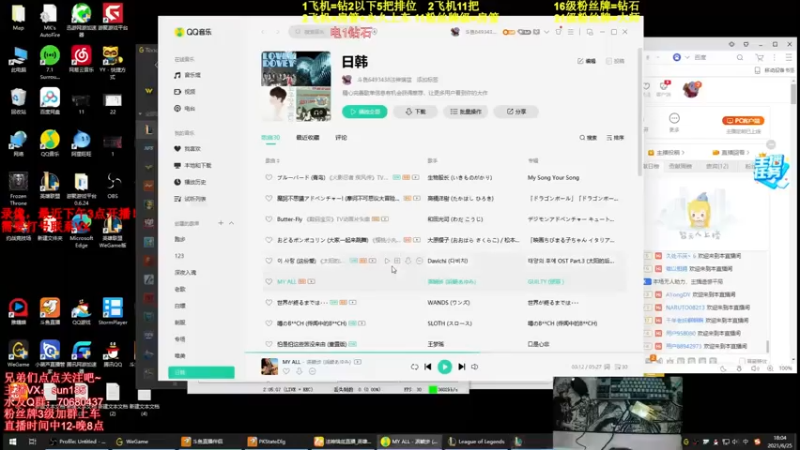
Task: Select the My Song Your Song album
Action: pos(553,178)
